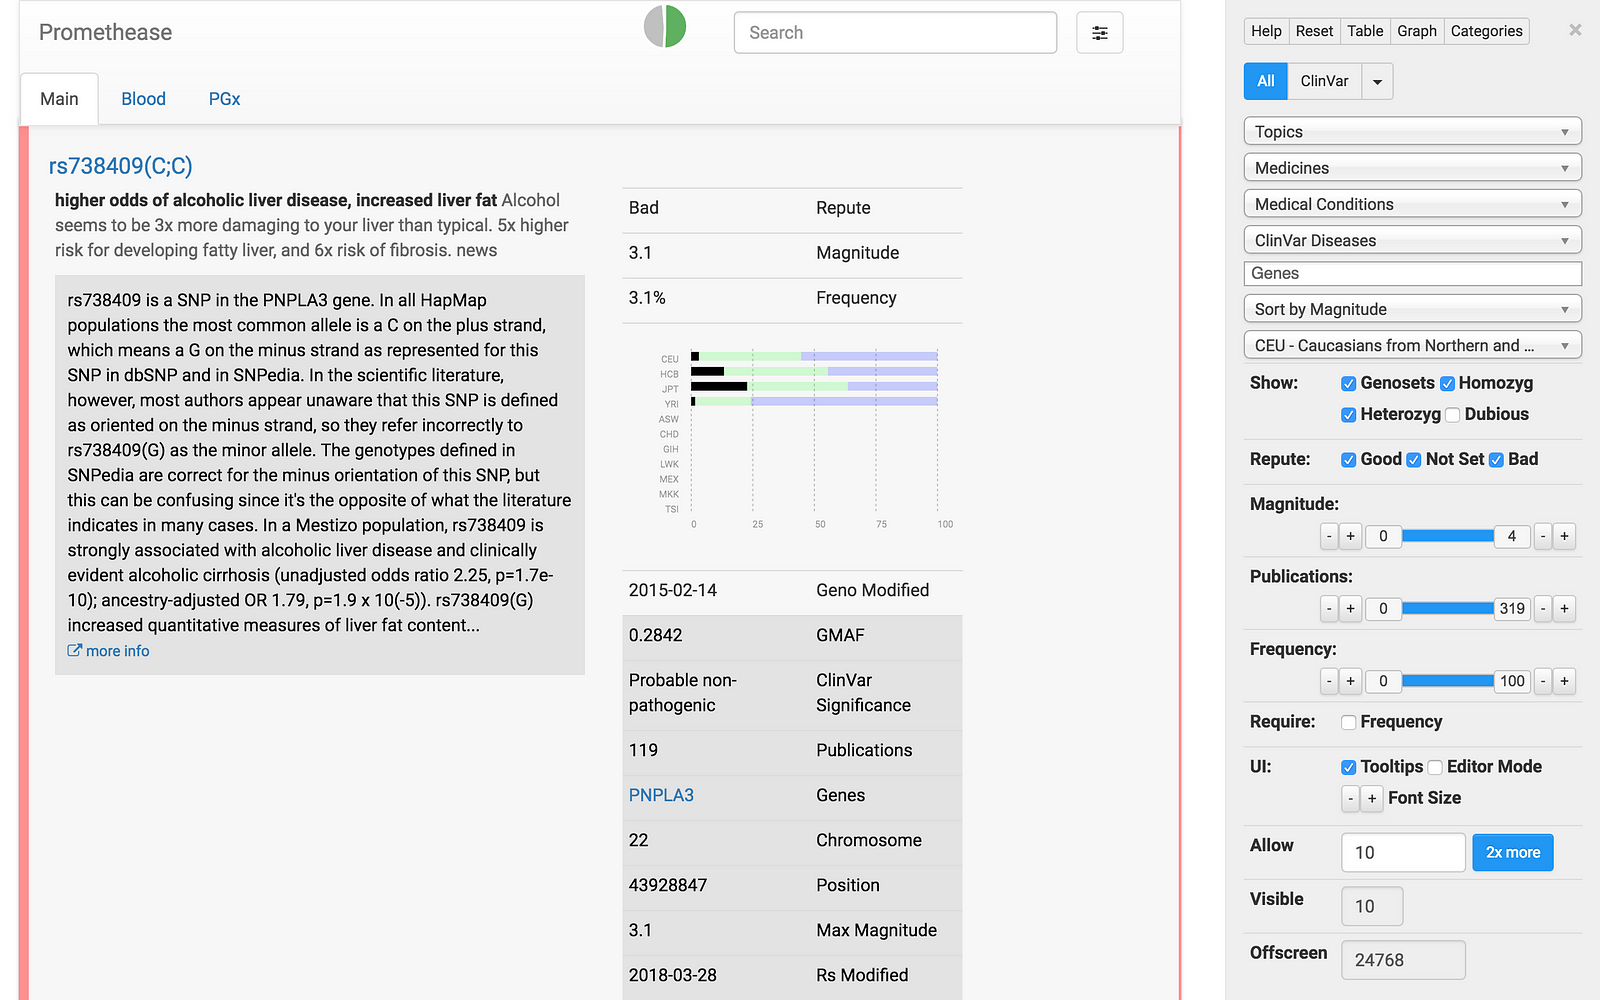This screenshot has width=1600, height=1000.
Task: Increase Magnitude minimum with plus button
Action: coord(1350,536)
